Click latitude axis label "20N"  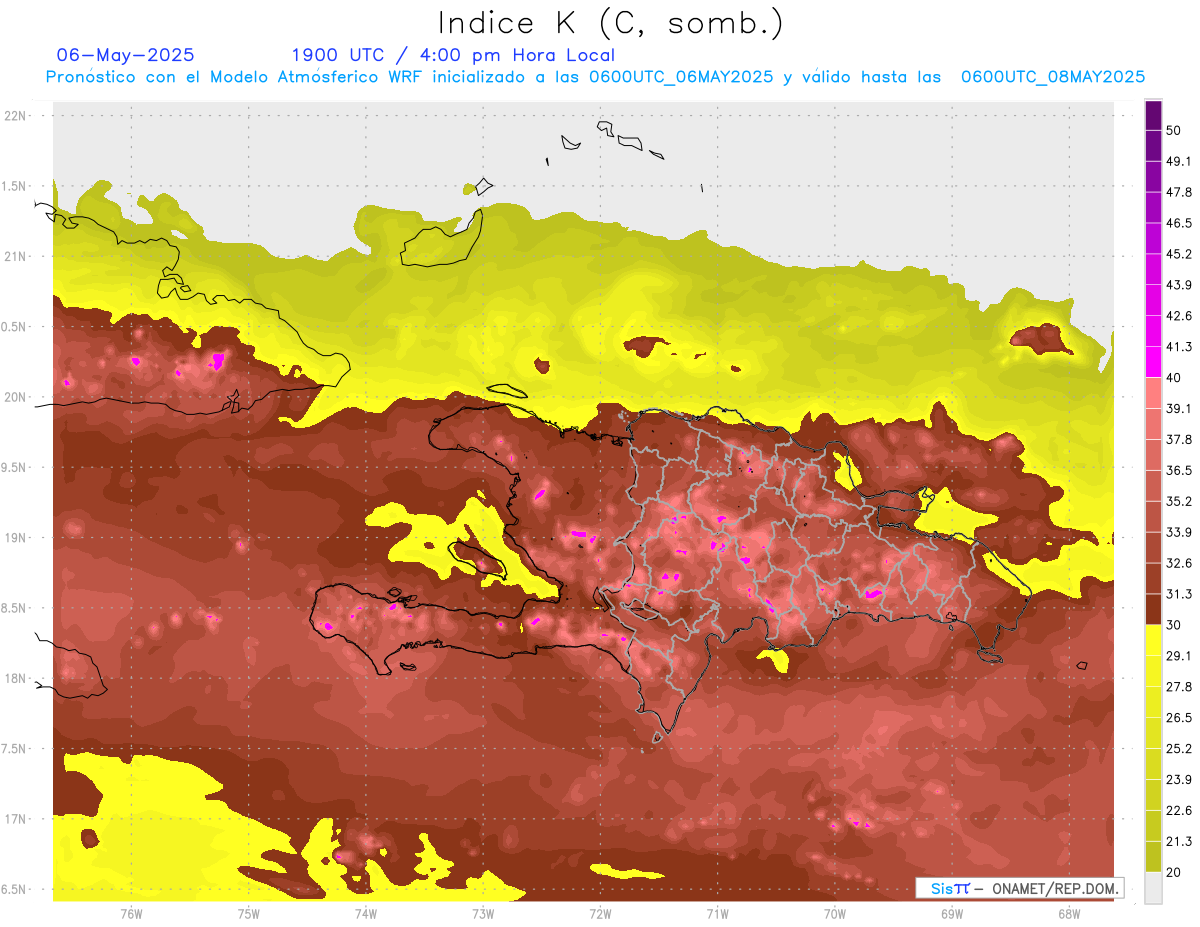tap(15, 397)
